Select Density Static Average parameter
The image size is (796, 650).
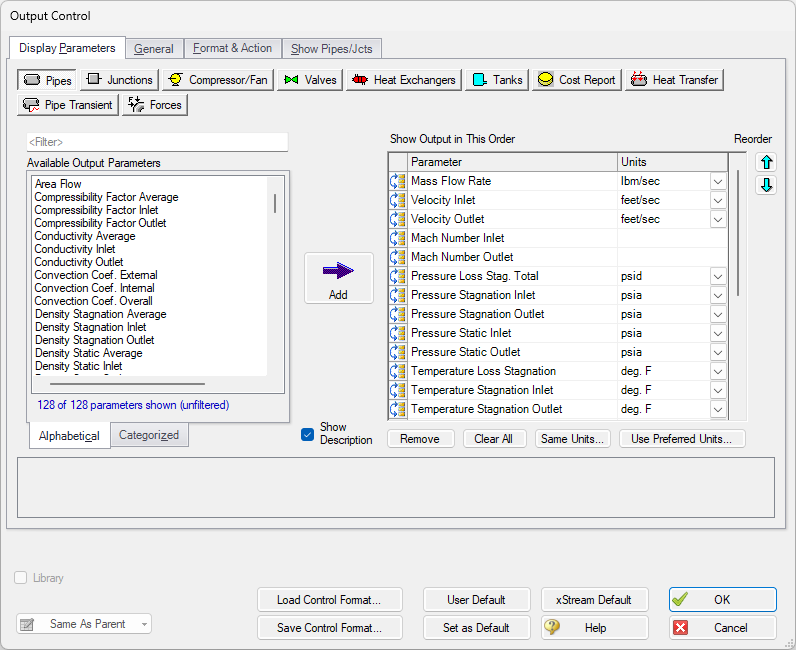pyautogui.click(x=88, y=353)
